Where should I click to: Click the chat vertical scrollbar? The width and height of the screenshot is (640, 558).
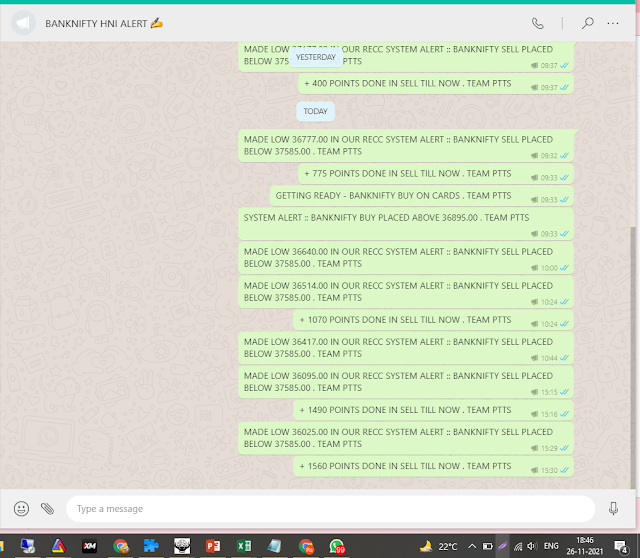633,358
